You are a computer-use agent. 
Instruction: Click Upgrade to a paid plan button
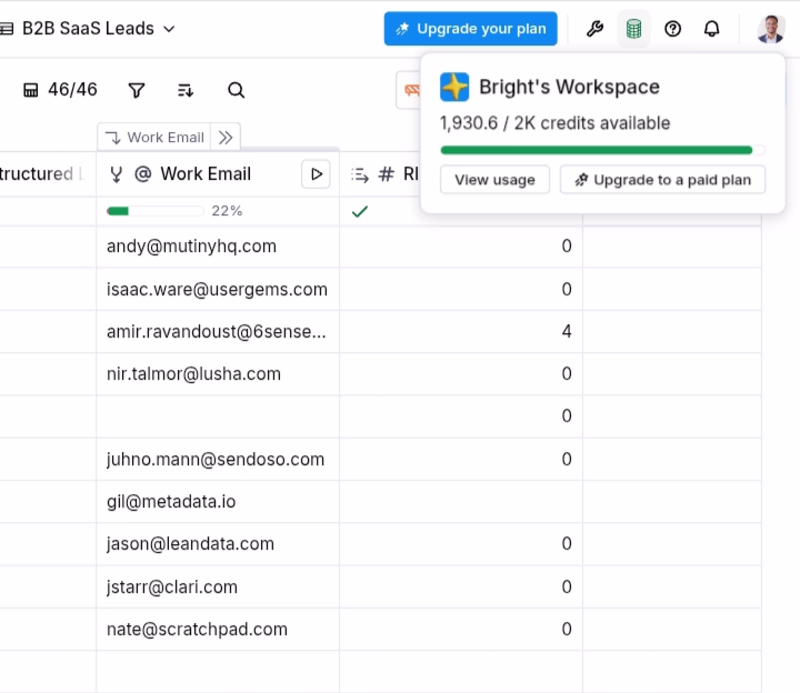coord(662,180)
